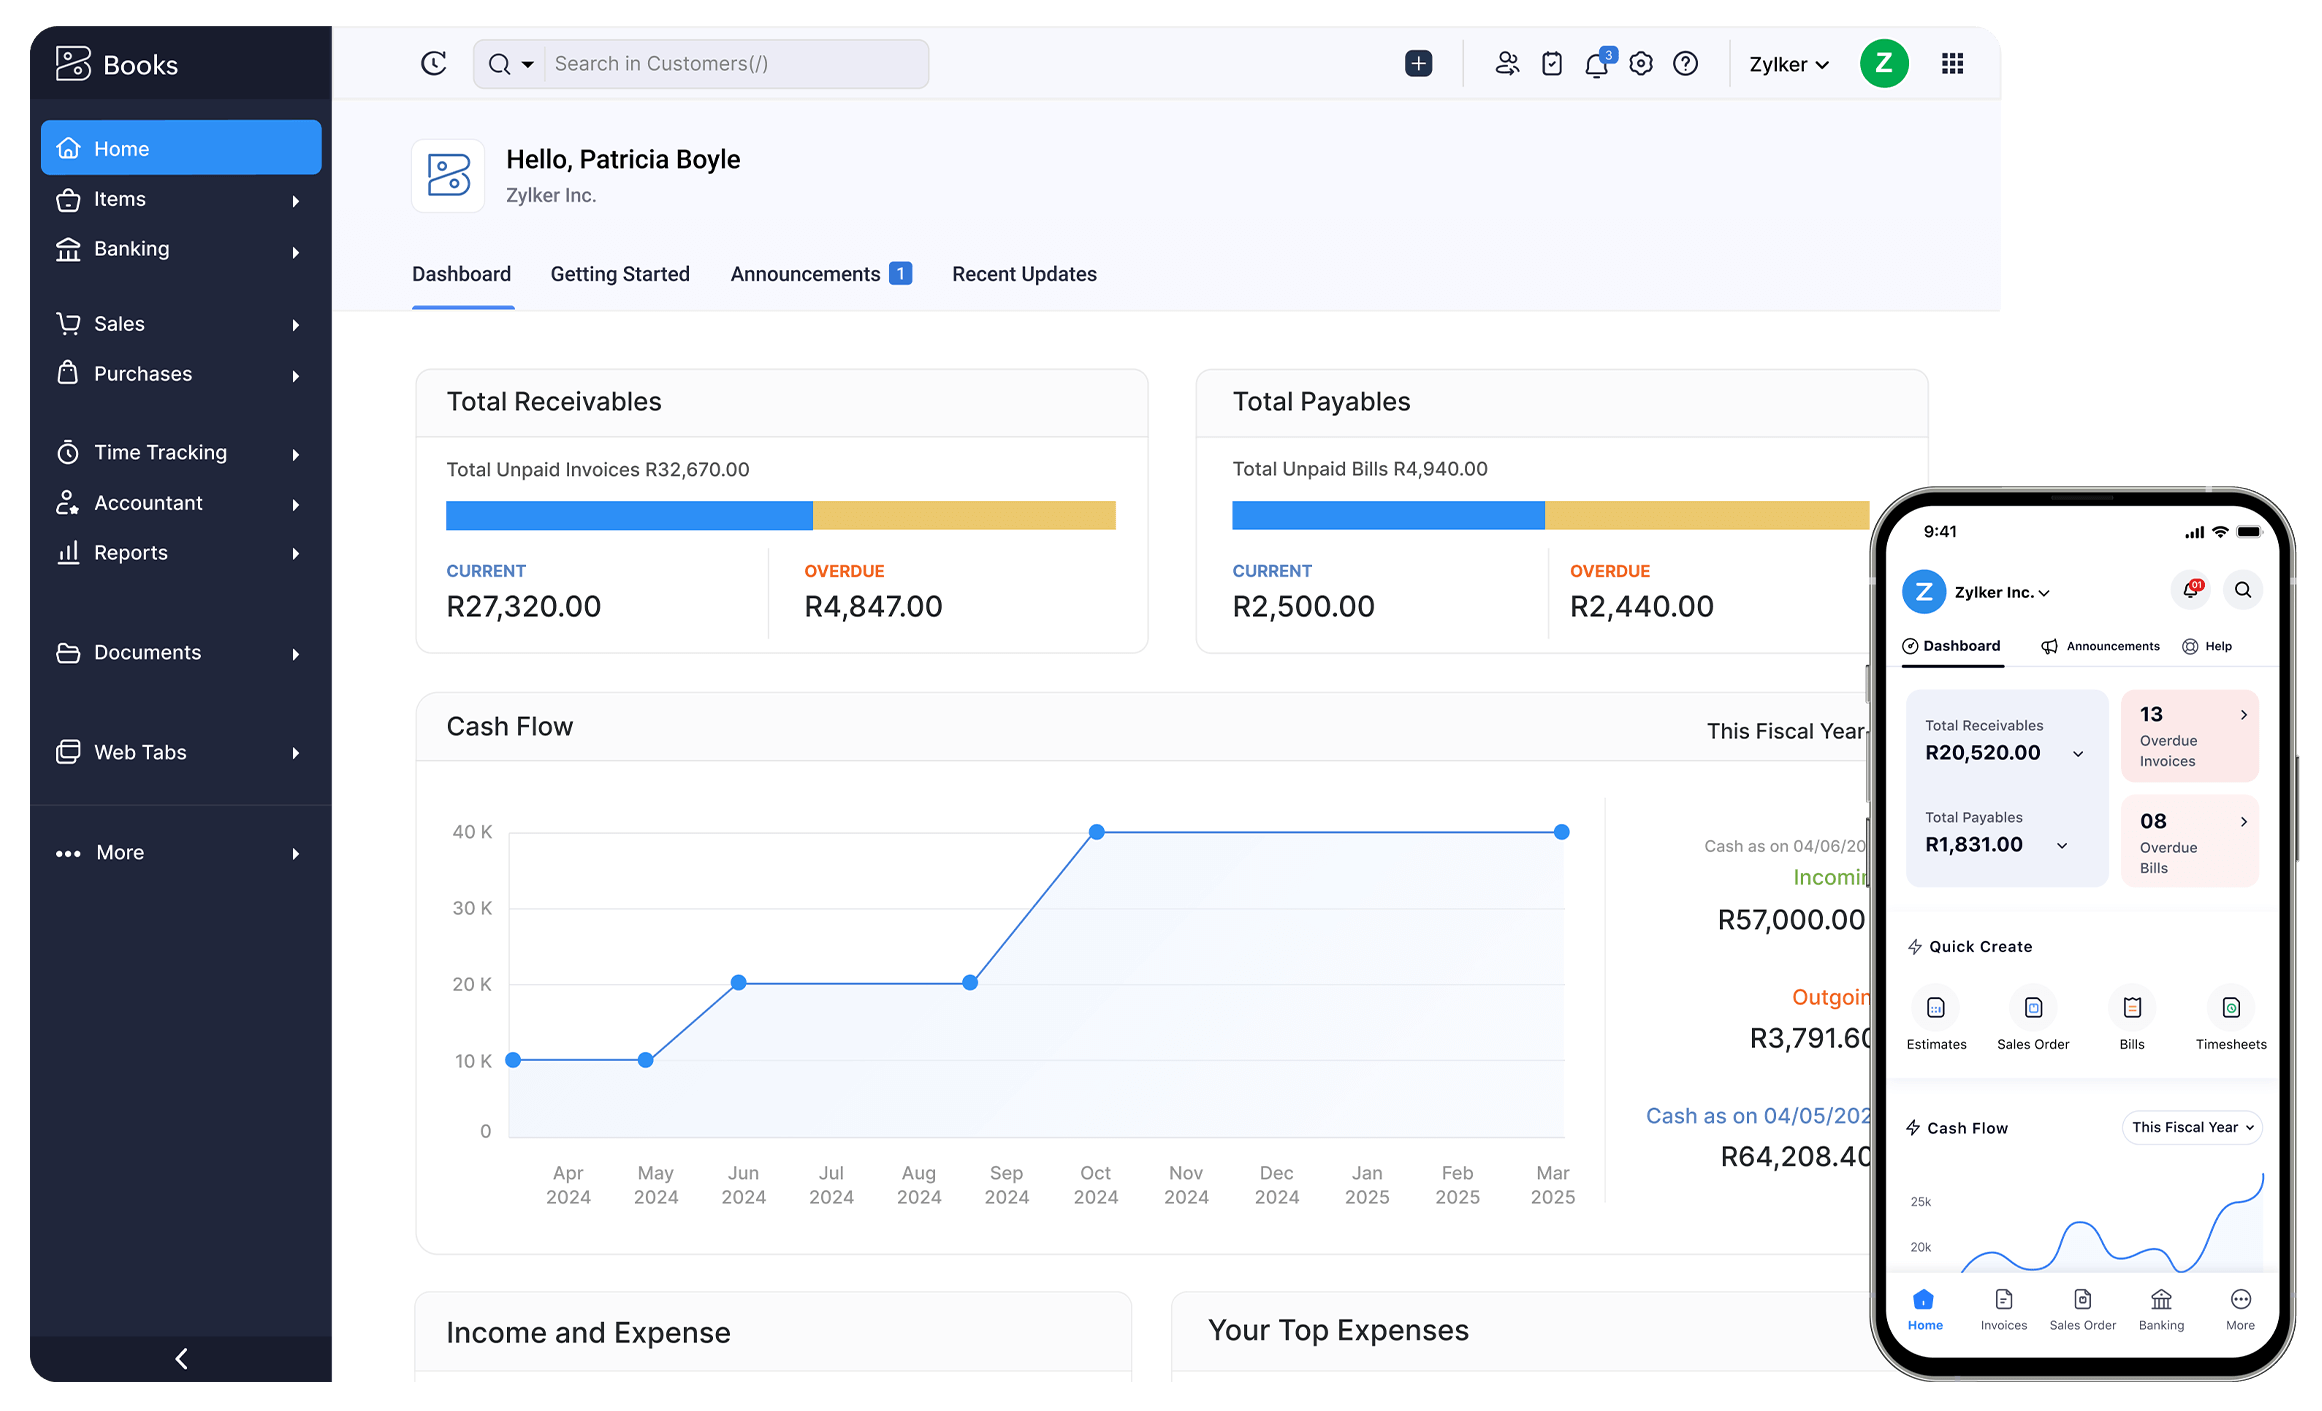The width and height of the screenshot is (2322, 1411).
Task: Switch to the Getting Started tab
Action: (x=620, y=274)
